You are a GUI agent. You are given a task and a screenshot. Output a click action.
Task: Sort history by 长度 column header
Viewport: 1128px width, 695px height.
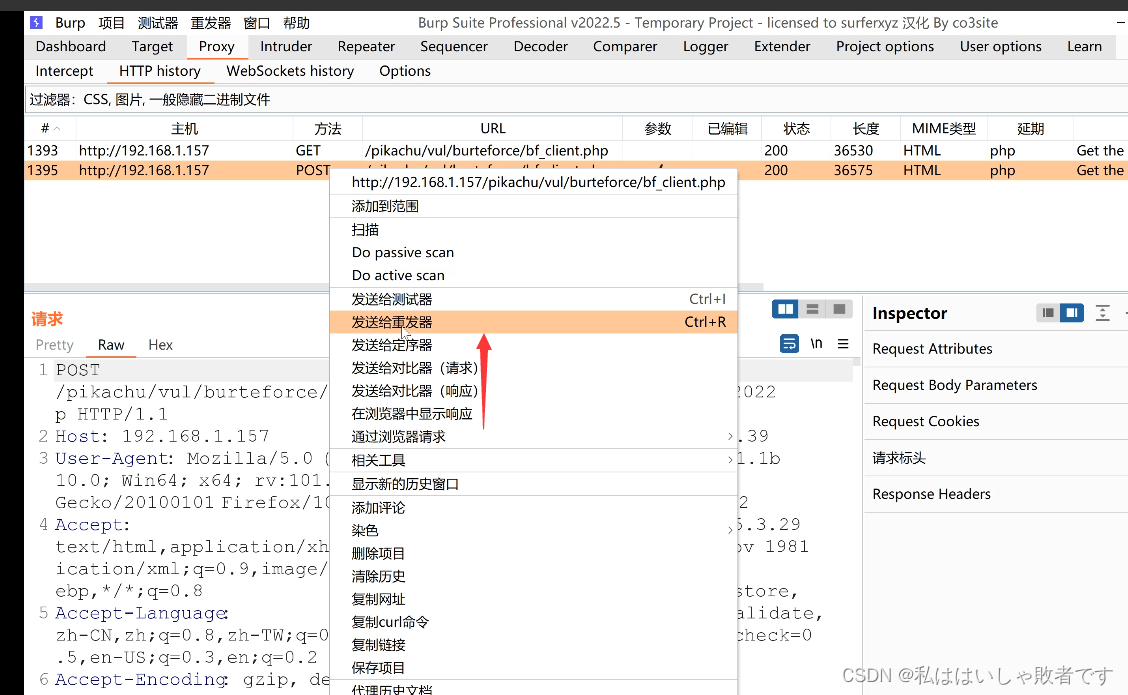click(x=865, y=128)
